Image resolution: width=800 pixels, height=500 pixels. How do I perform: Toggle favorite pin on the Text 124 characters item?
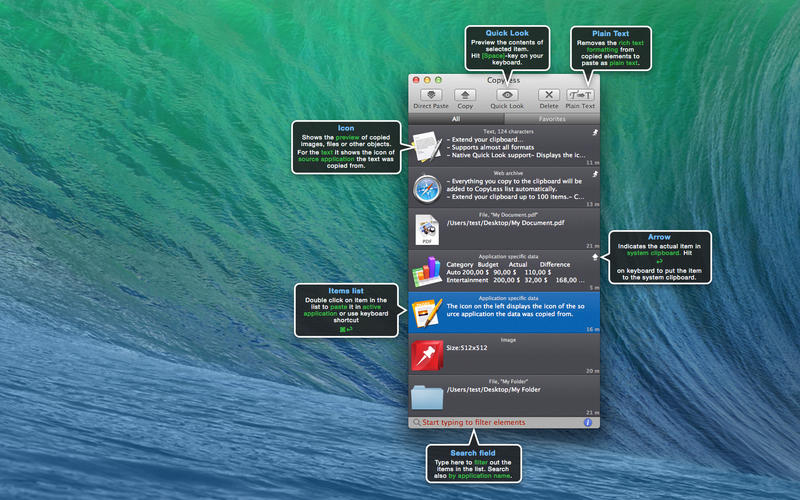(594, 131)
